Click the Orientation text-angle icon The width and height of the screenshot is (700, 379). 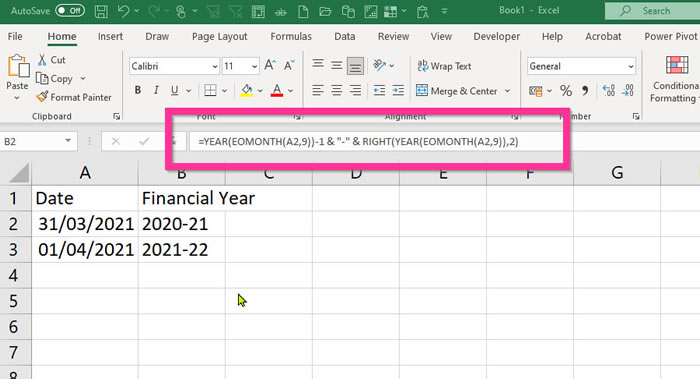point(379,65)
